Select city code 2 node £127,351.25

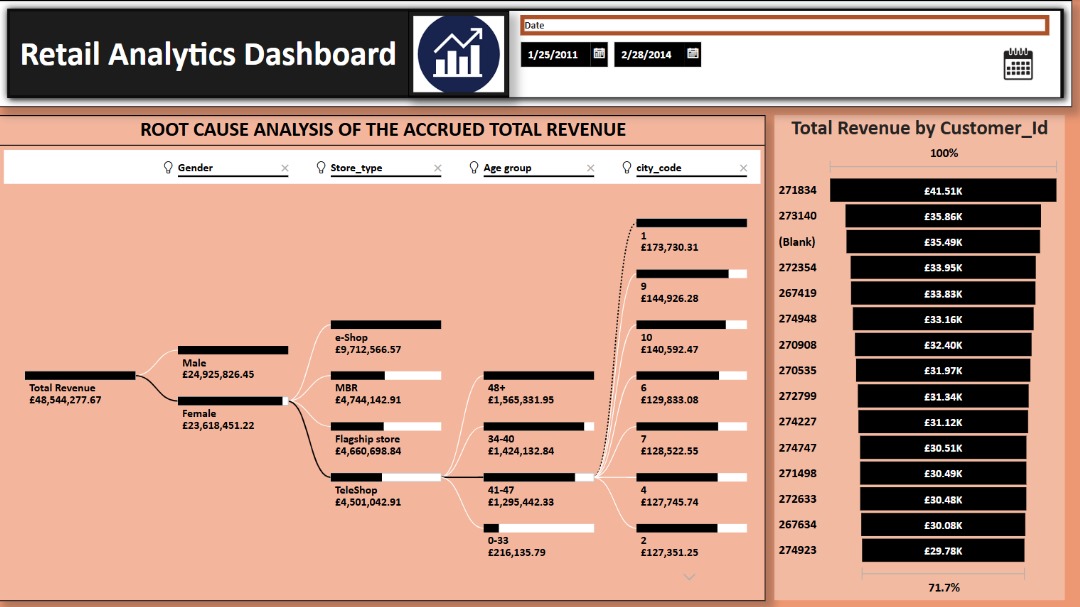pyautogui.click(x=692, y=528)
